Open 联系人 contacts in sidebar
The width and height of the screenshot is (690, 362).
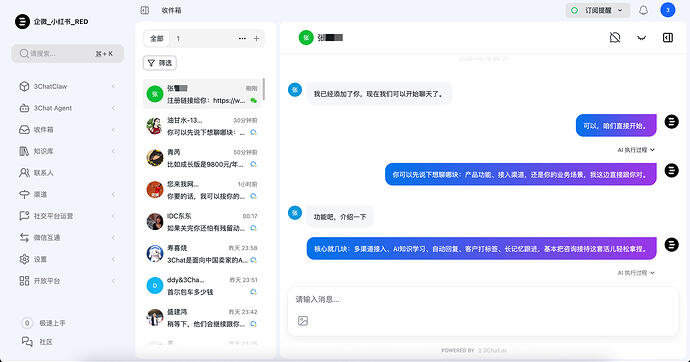pyautogui.click(x=67, y=173)
